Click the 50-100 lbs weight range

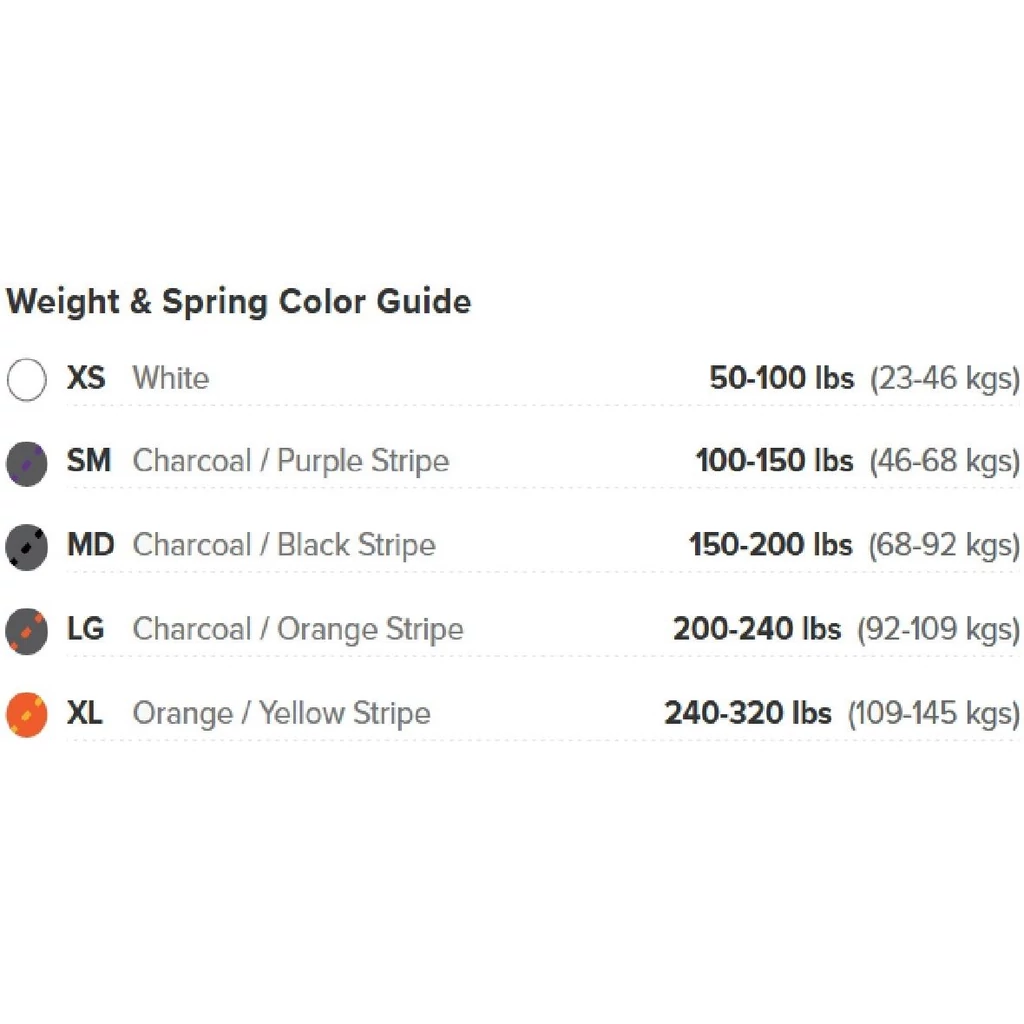coord(781,379)
